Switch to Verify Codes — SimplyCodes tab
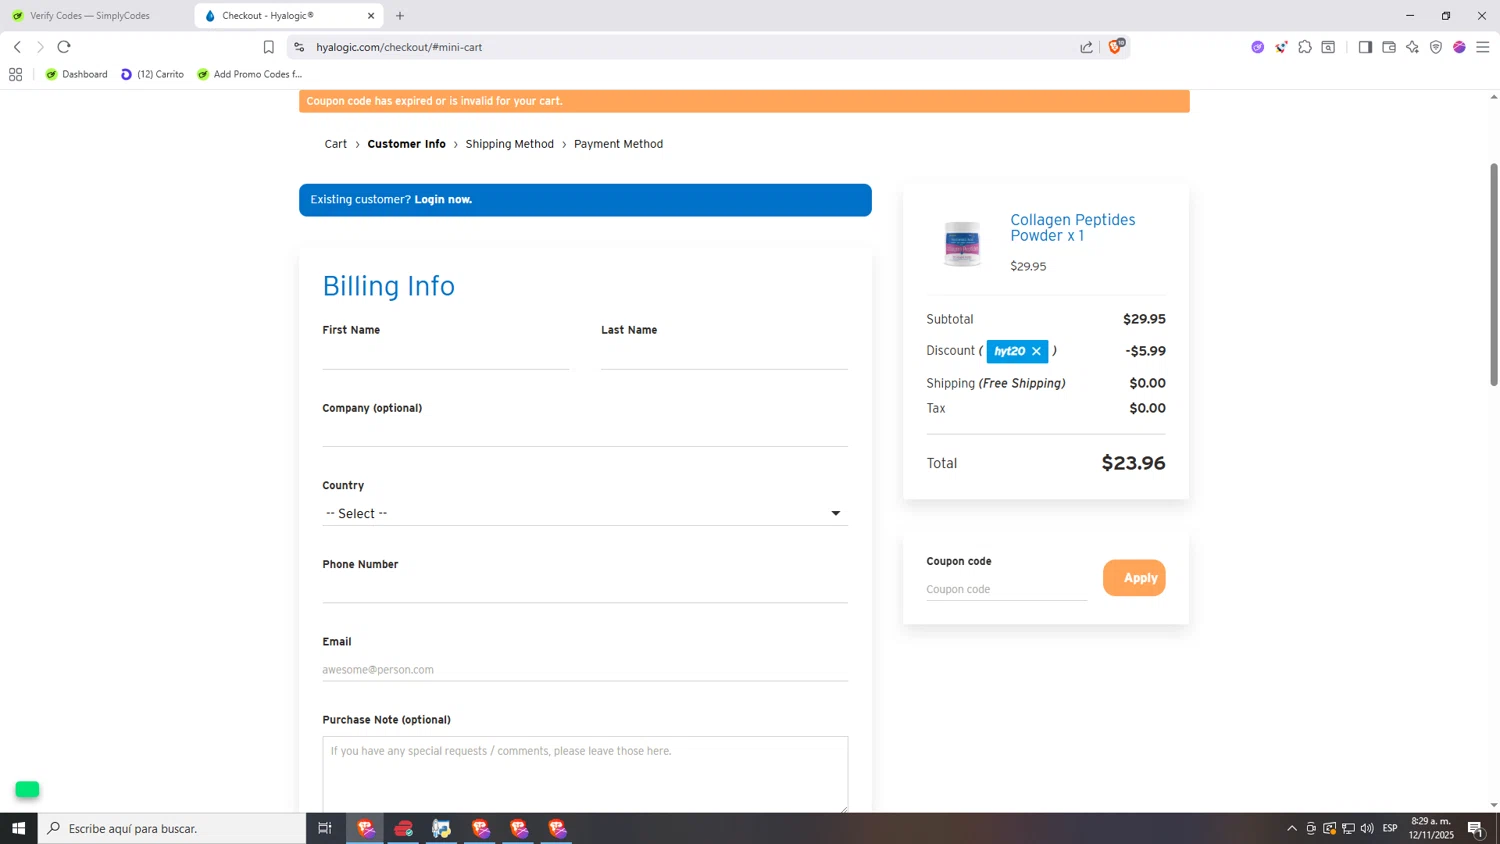1500x844 pixels. (90, 16)
